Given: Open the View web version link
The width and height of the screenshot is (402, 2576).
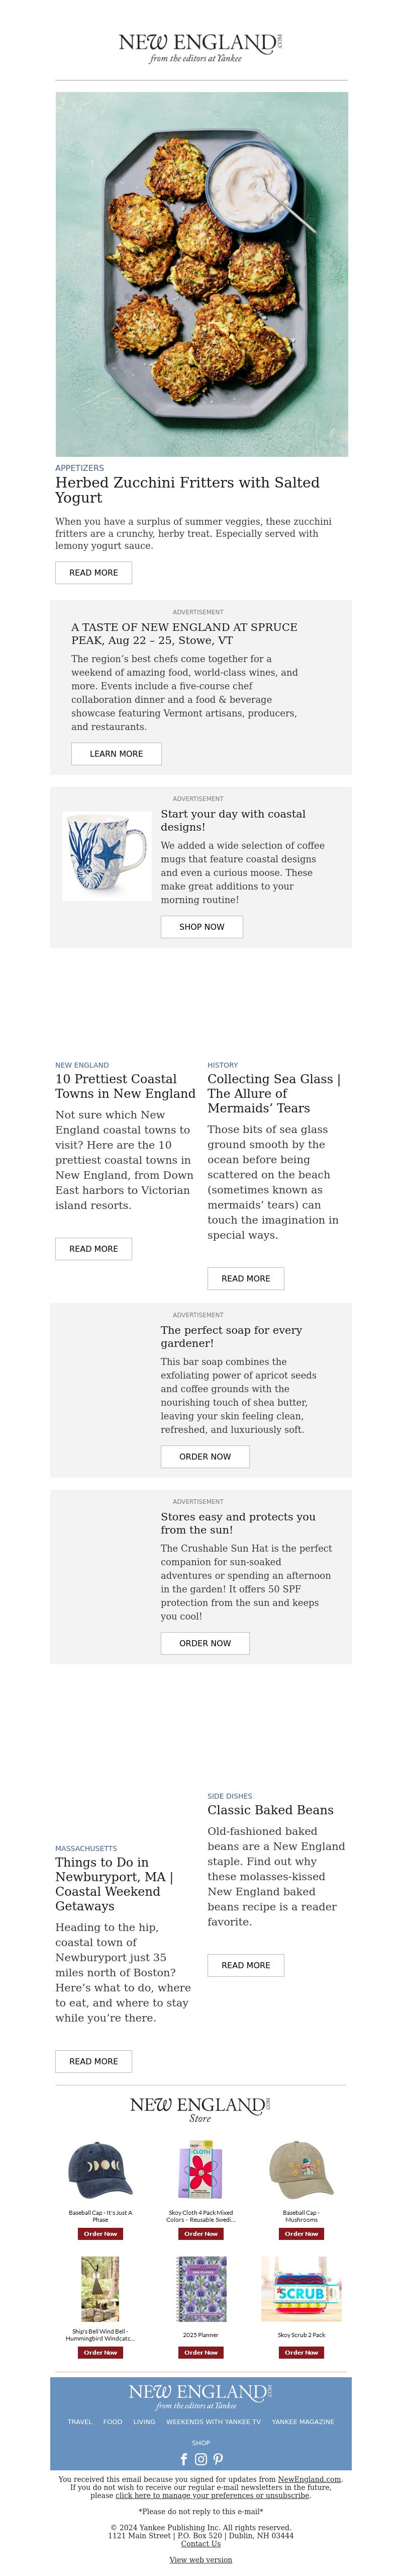Looking at the screenshot, I should pyautogui.click(x=201, y=2560).
